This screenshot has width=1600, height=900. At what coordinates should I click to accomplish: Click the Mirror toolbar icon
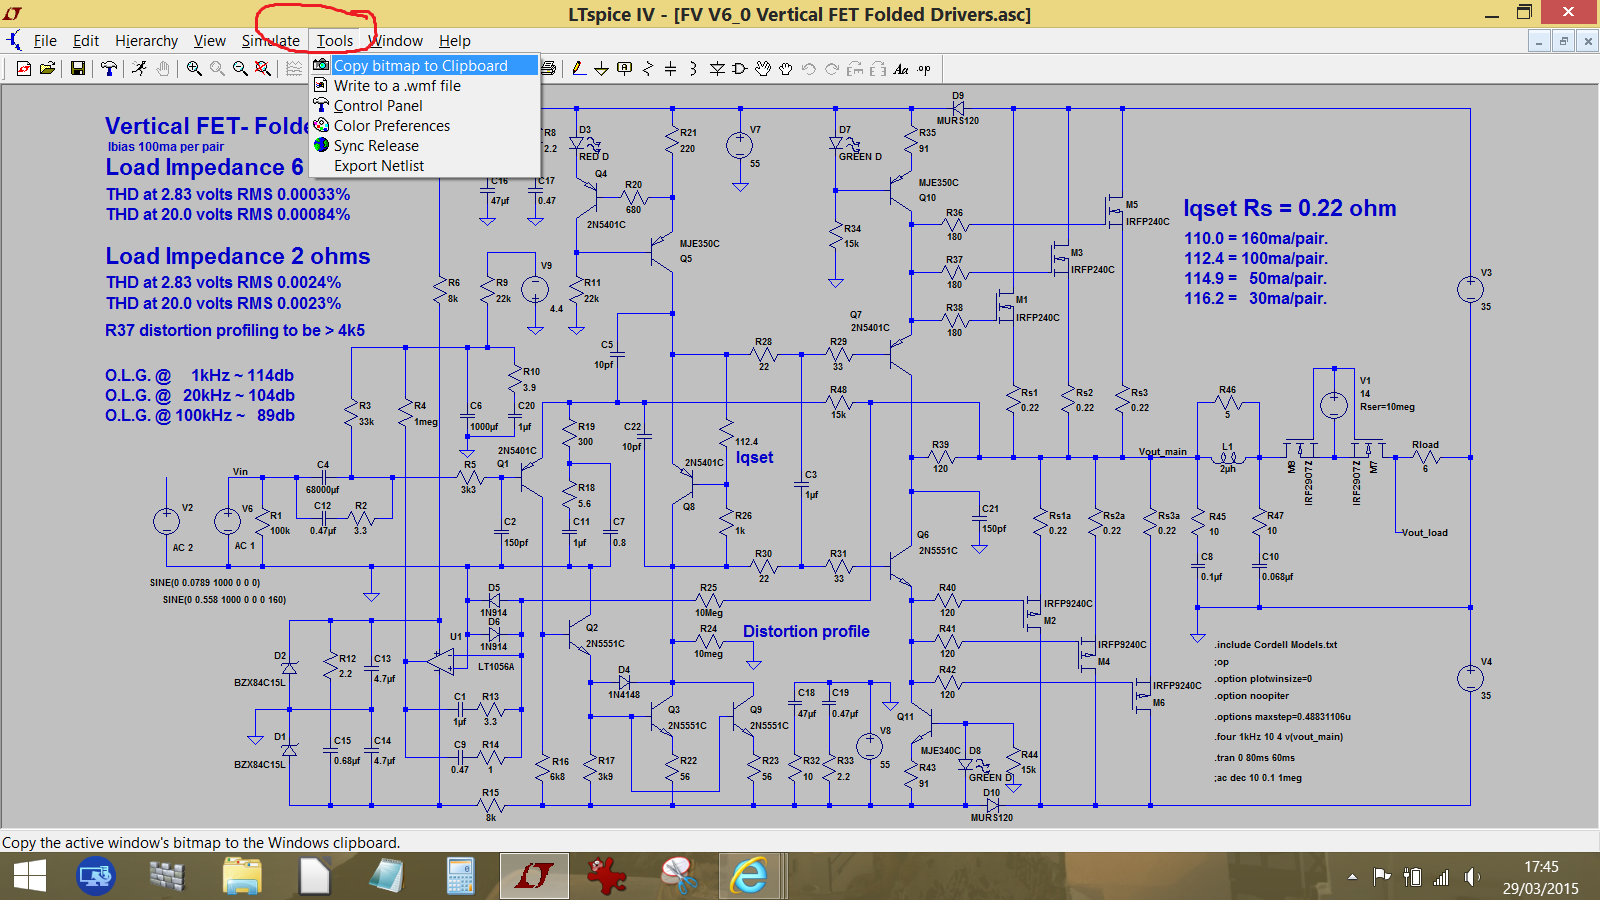pyautogui.click(x=878, y=68)
